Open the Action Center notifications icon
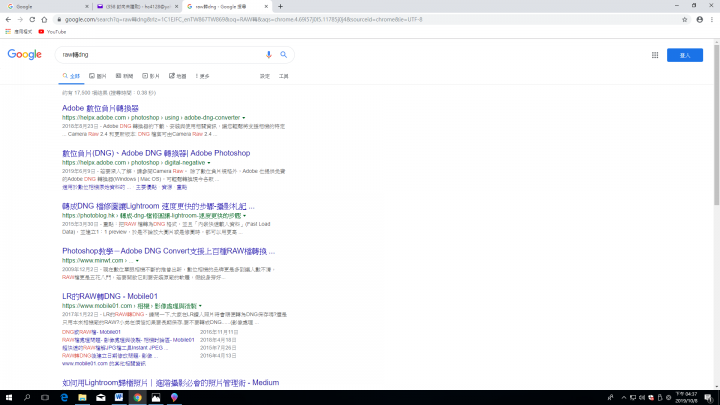The image size is (720, 405). coord(709,398)
